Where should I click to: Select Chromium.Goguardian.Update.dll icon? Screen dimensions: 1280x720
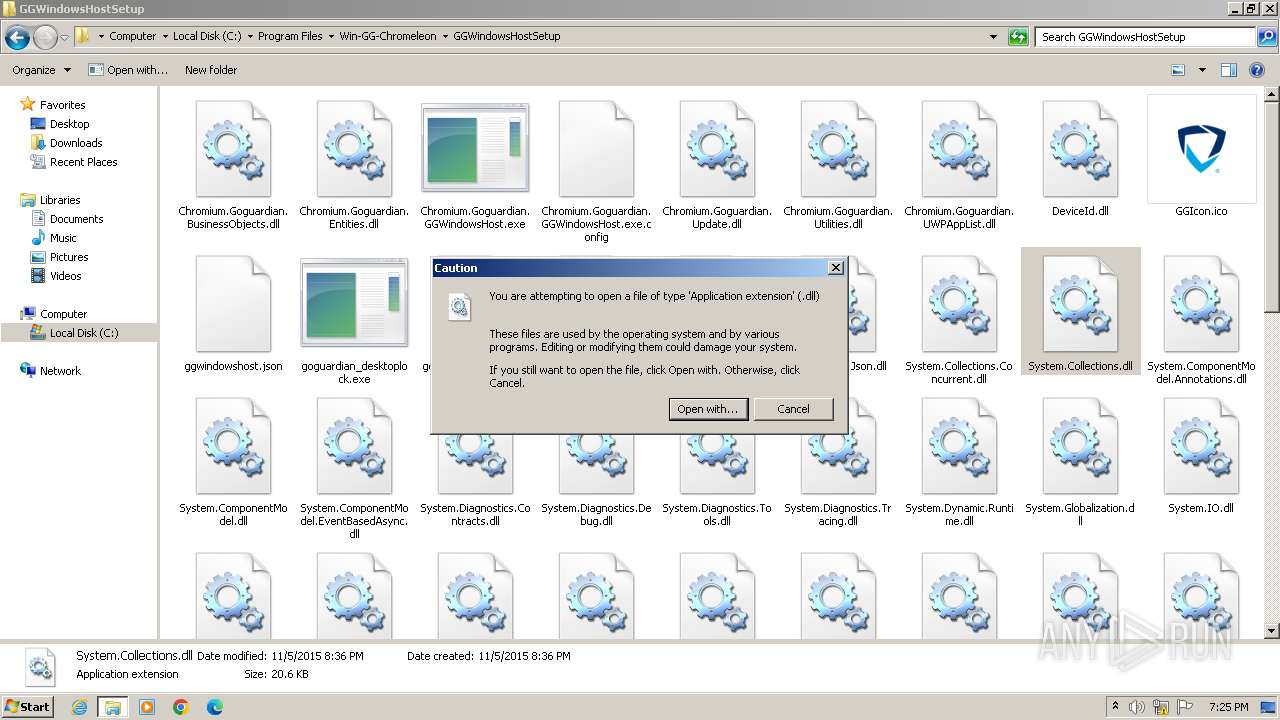[x=717, y=149]
